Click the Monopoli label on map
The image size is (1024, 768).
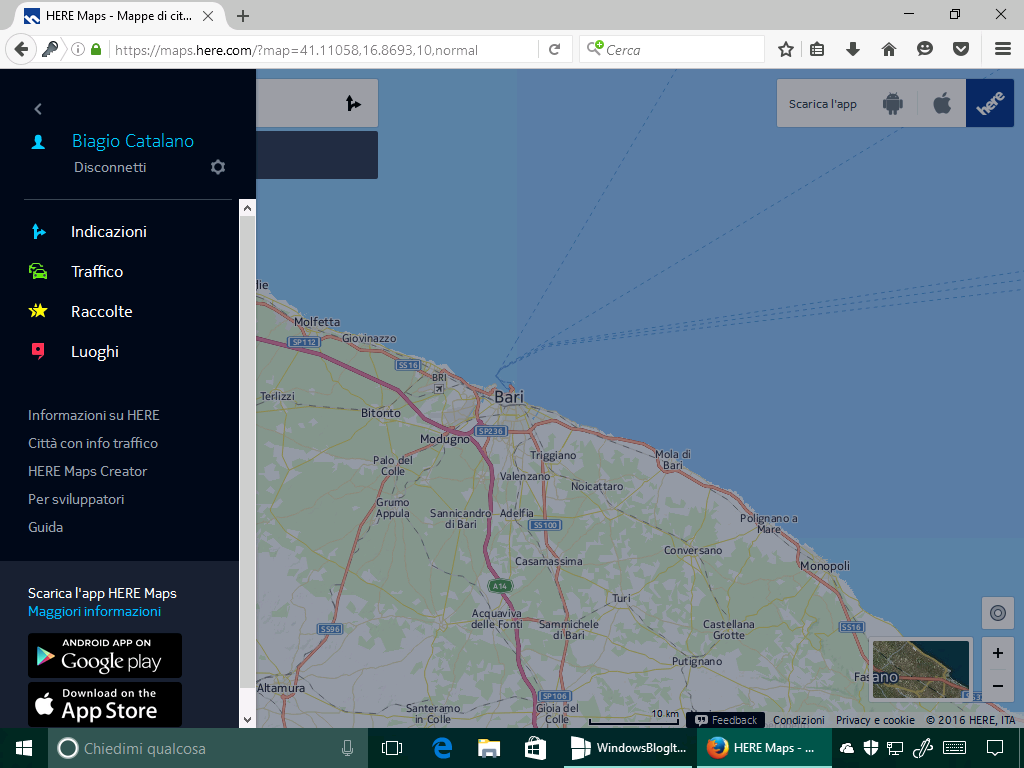825,566
